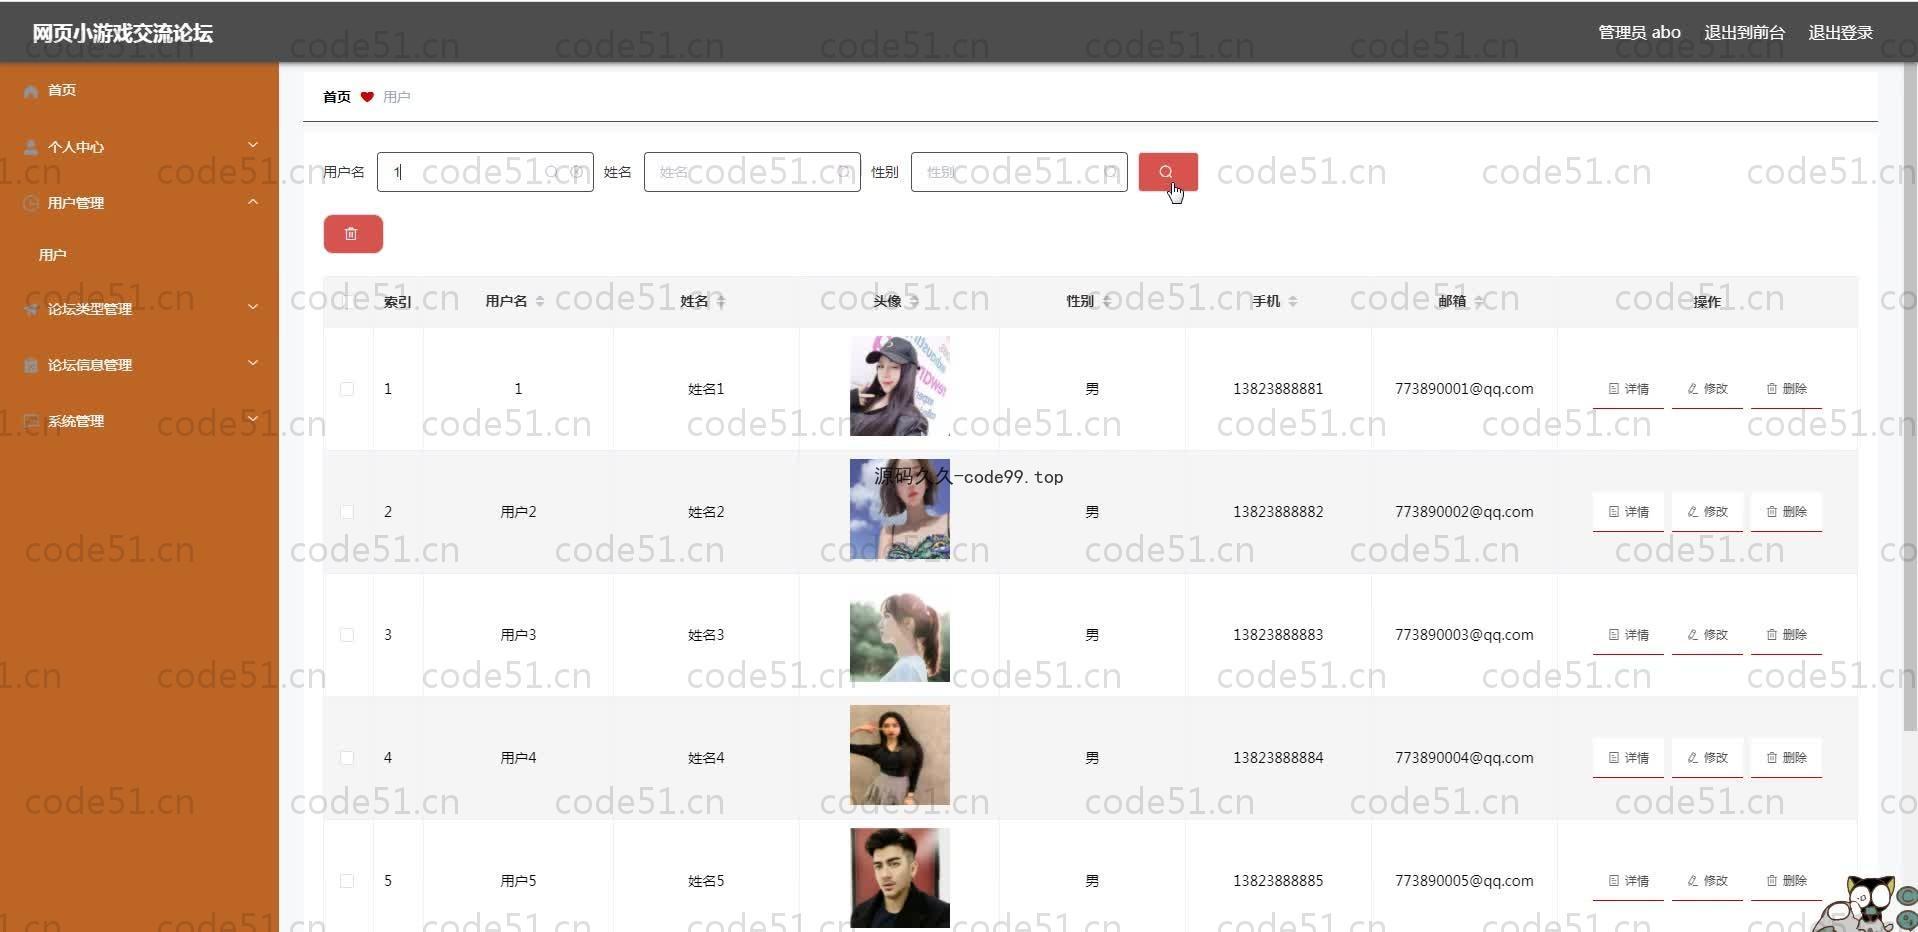Collapse the 用户管理 sidebar menu chevron
Viewport: 1918px width, 932px height.
(x=253, y=201)
